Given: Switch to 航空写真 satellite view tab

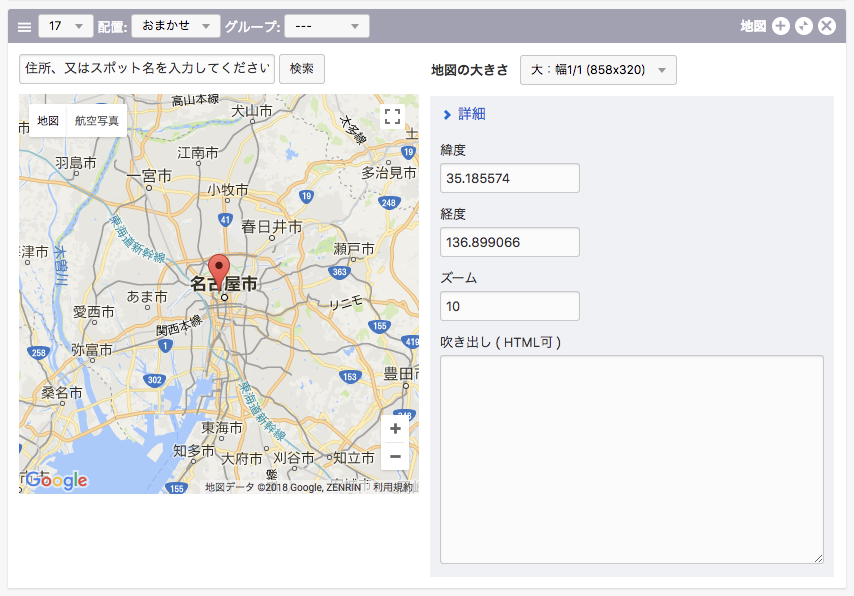Looking at the screenshot, I should coord(96,120).
